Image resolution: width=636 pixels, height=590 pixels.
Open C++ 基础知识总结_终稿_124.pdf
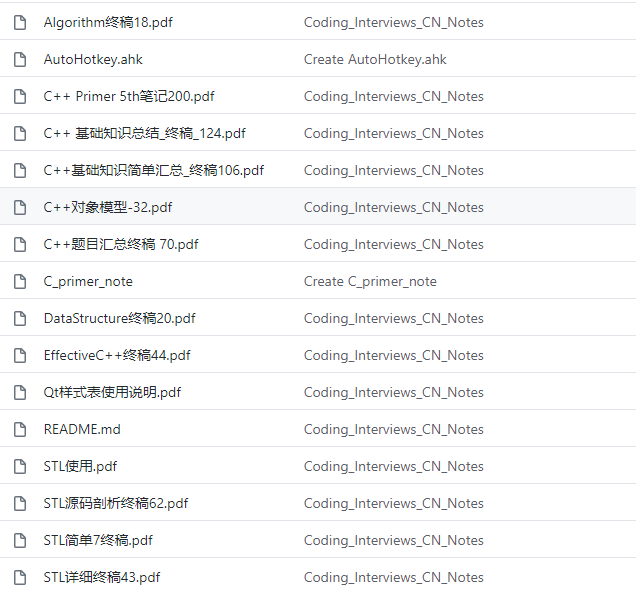click(x=144, y=133)
